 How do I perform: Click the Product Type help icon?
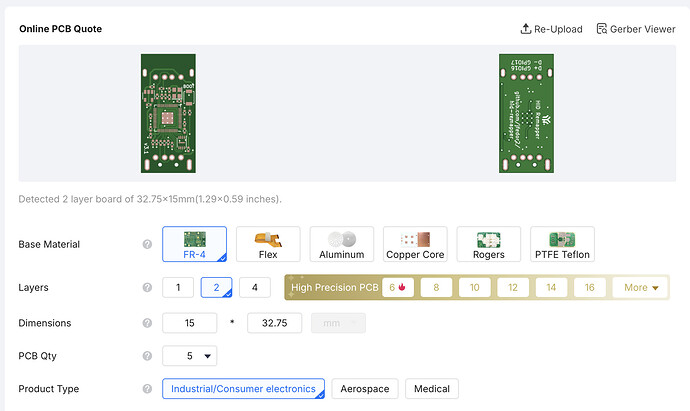pos(147,389)
